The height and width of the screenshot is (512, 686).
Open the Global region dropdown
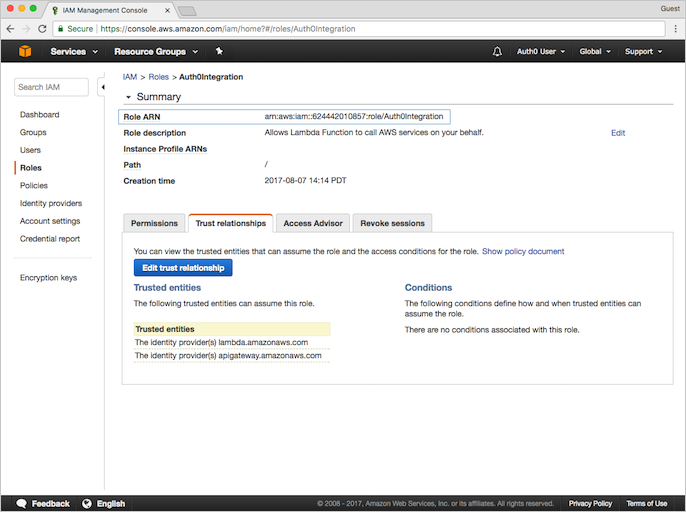595,52
